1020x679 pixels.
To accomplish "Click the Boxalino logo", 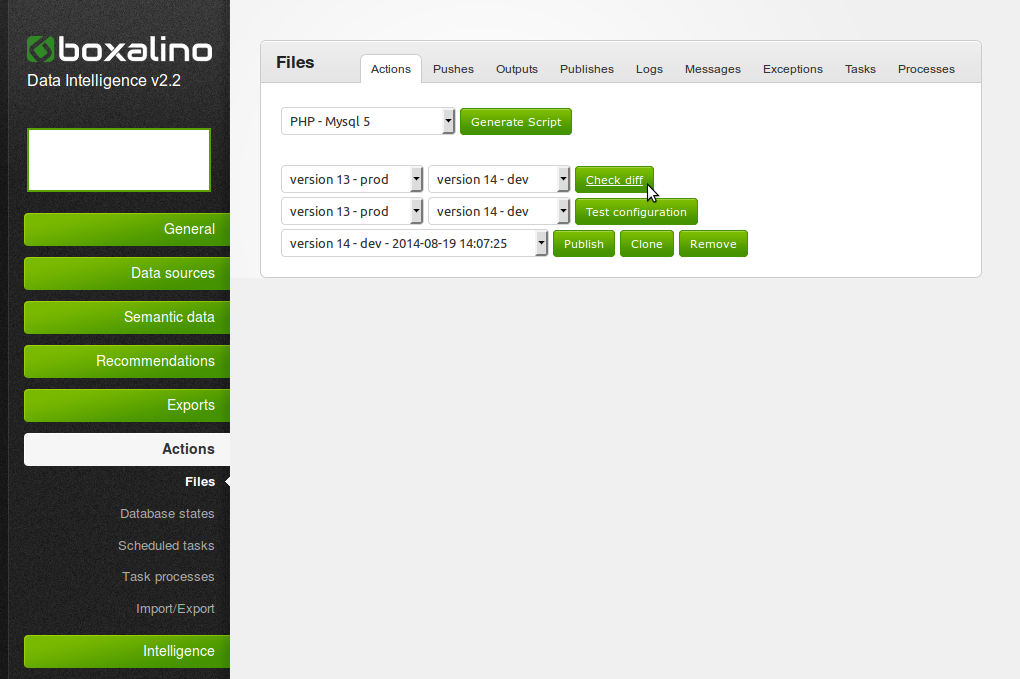I will coord(118,50).
